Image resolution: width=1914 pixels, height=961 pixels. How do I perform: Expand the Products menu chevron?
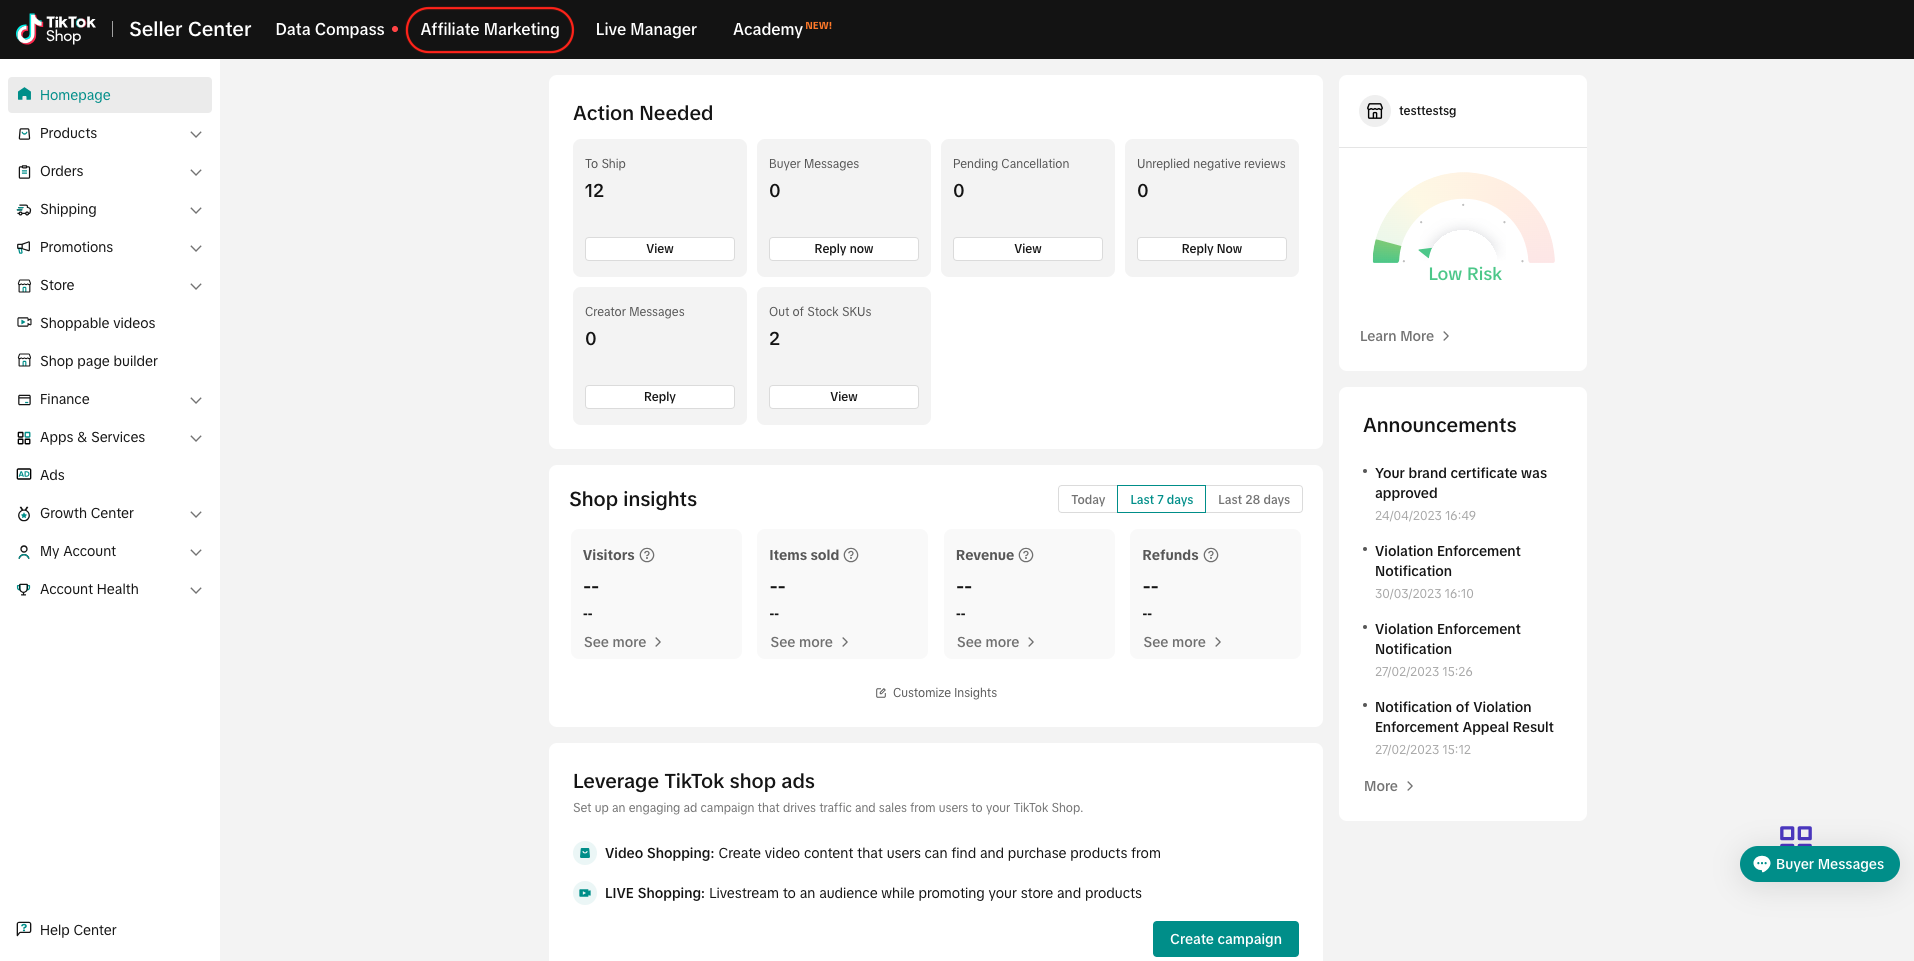point(196,134)
